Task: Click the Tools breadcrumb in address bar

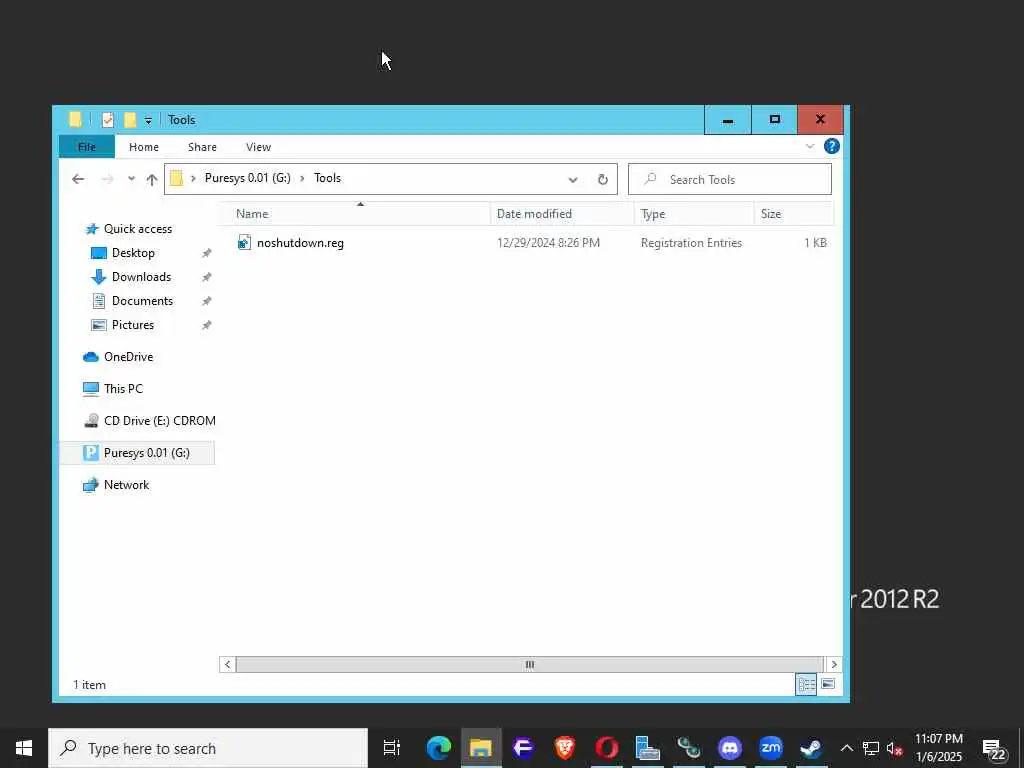Action: [x=327, y=178]
